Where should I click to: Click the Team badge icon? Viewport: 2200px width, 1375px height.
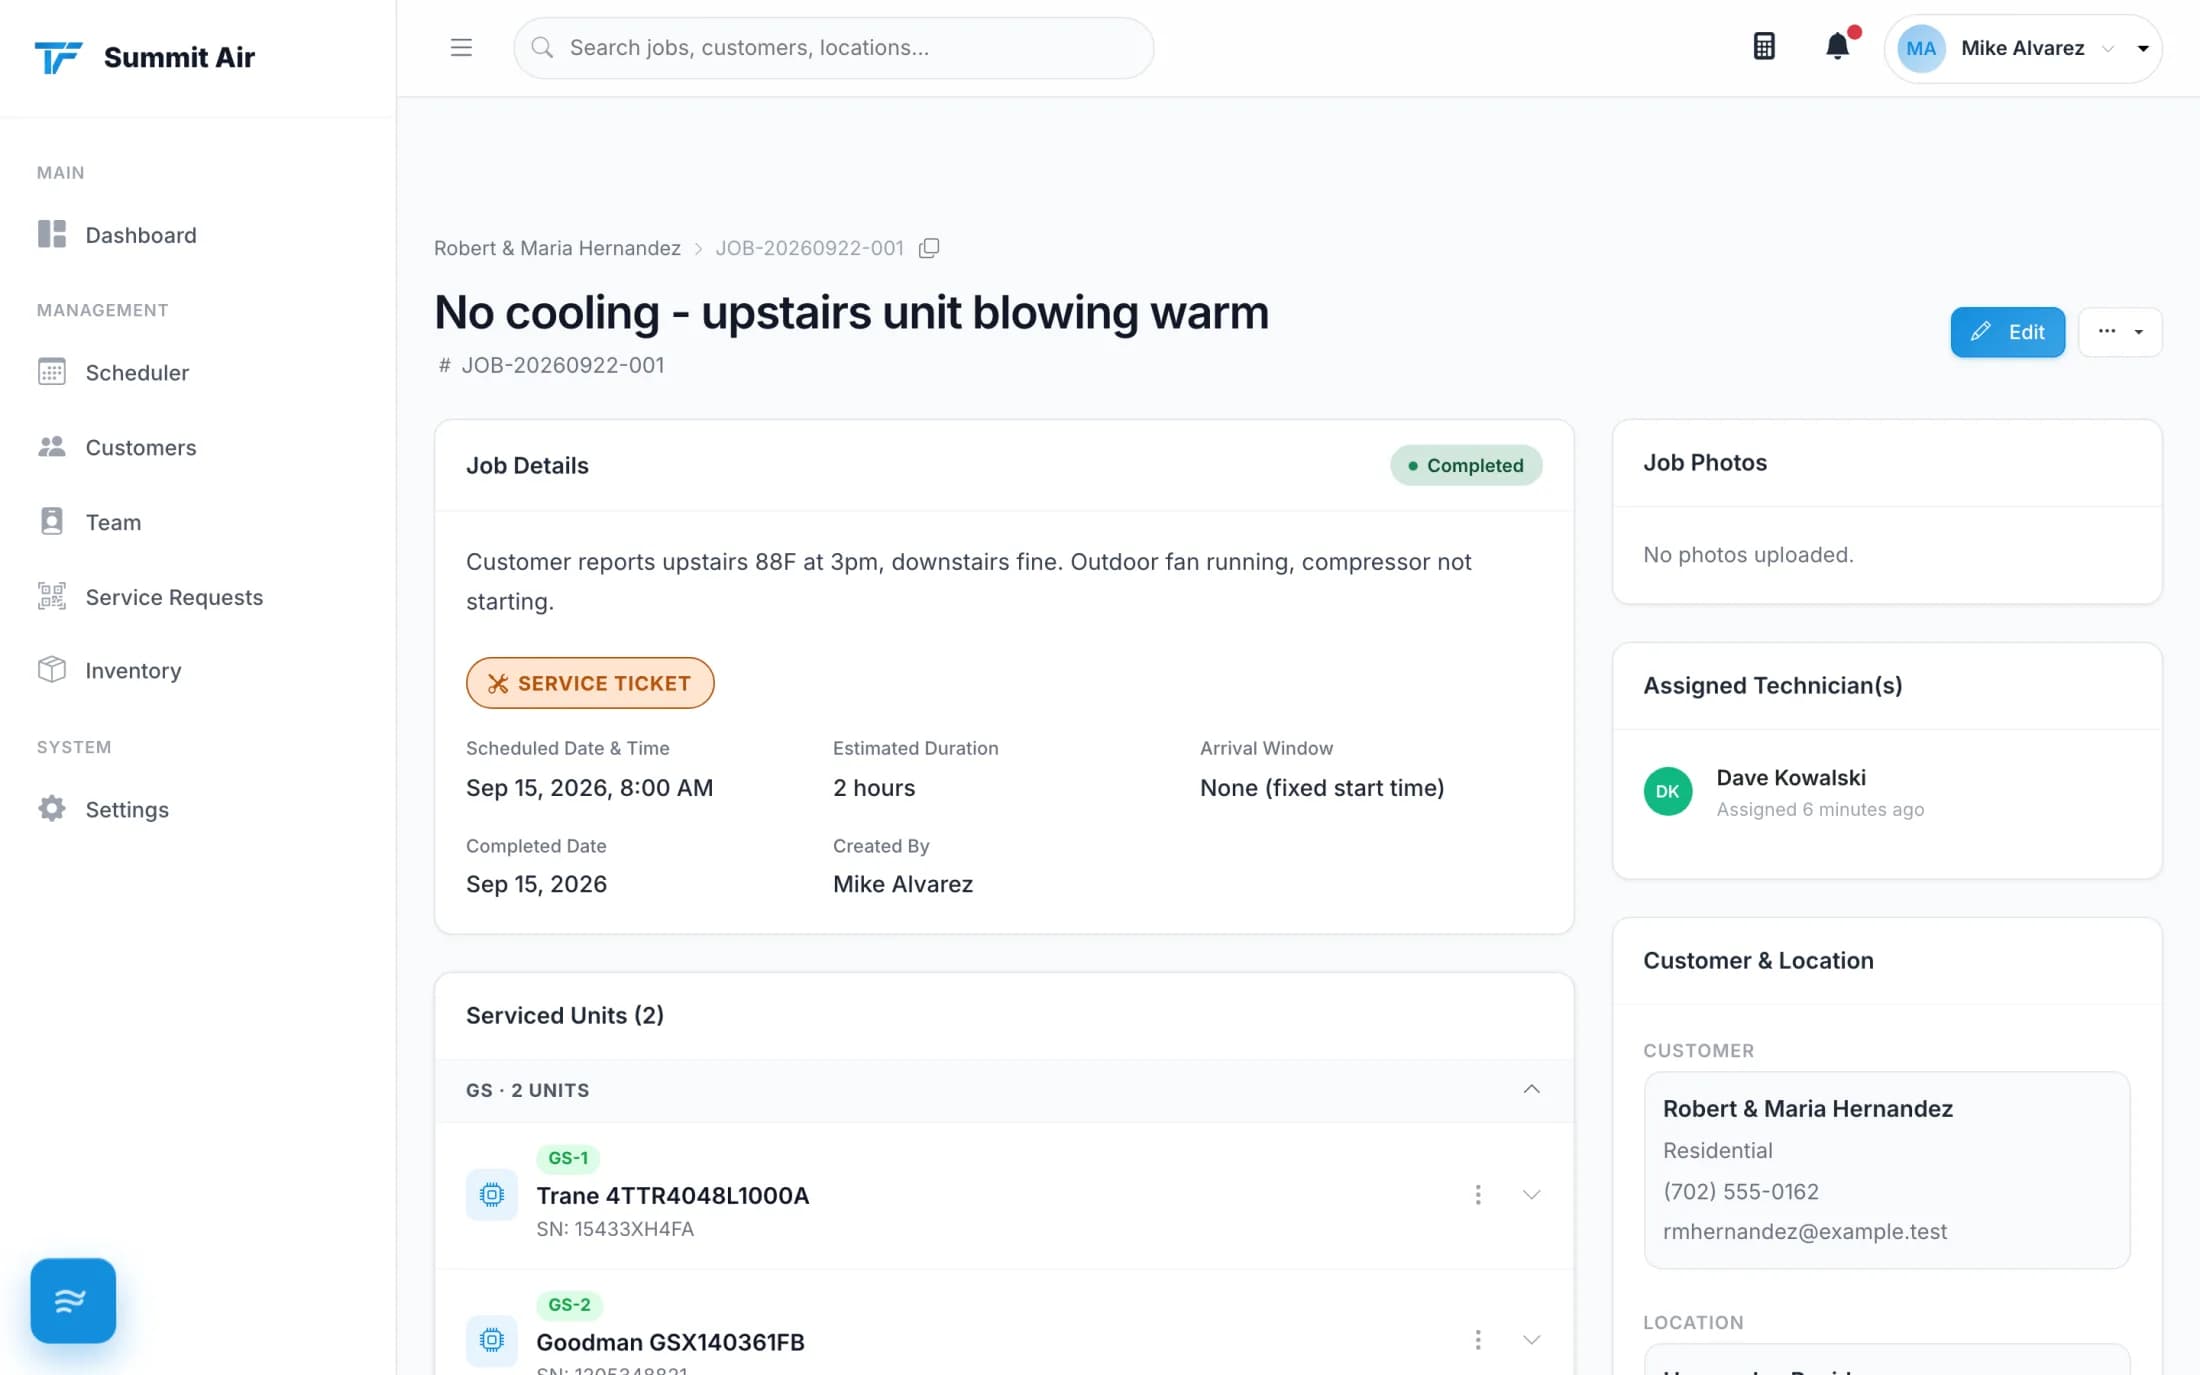coord(52,521)
